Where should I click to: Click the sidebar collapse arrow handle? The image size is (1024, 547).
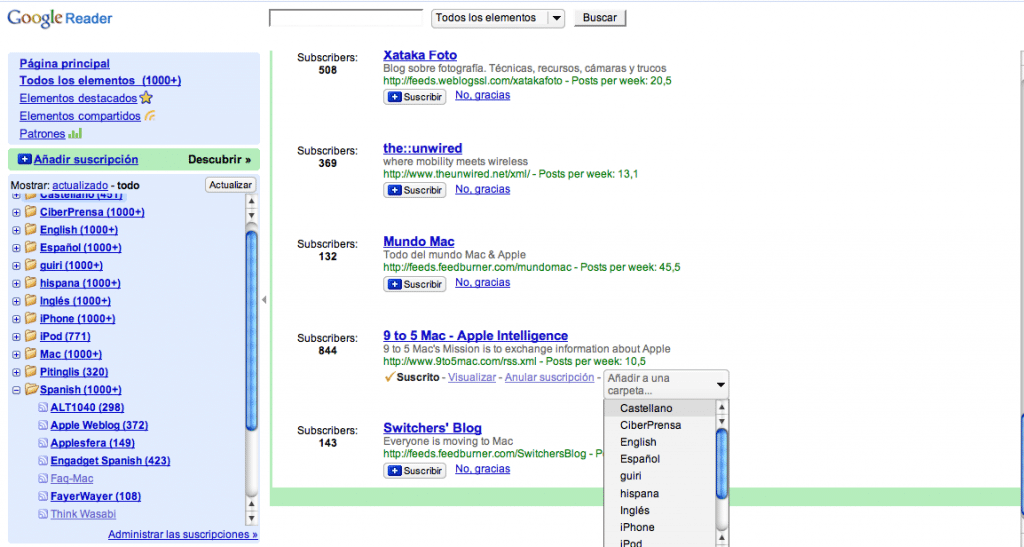click(264, 300)
